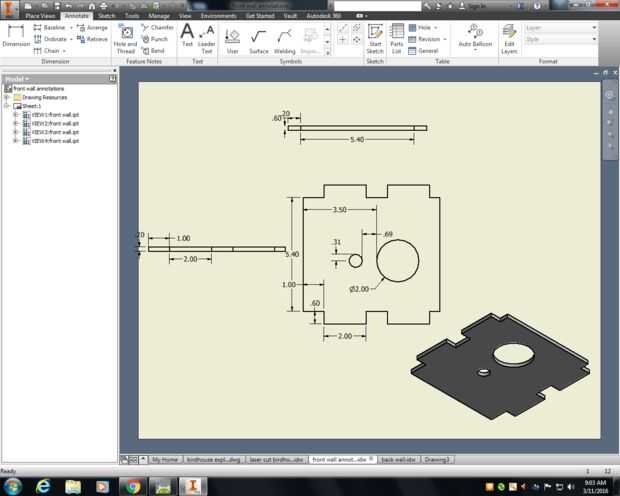Launch Google Chrome from the taskbar
Viewport: 620px width, 496px height.
click(133, 486)
